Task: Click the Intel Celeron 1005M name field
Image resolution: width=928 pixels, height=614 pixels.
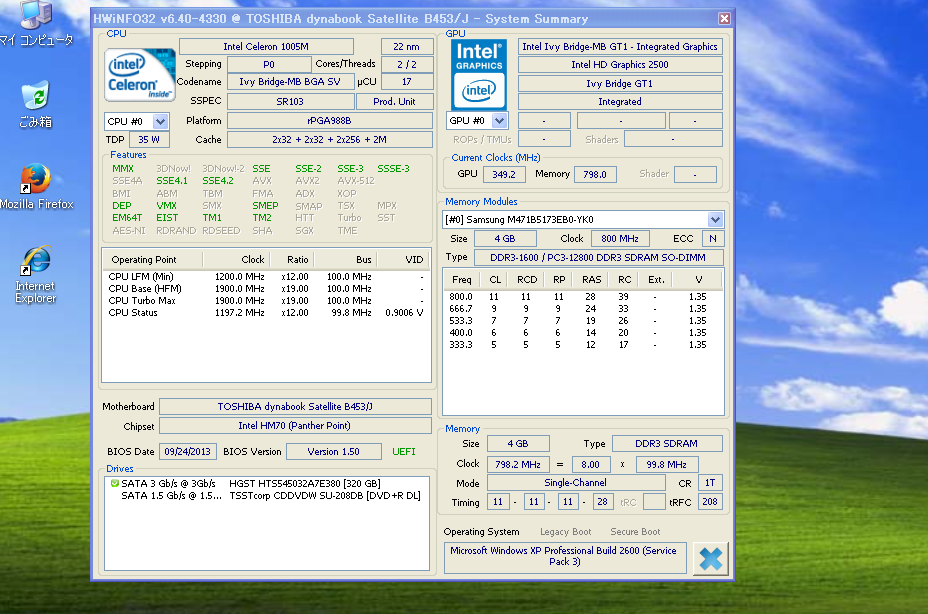Action: pyautogui.click(x=266, y=47)
